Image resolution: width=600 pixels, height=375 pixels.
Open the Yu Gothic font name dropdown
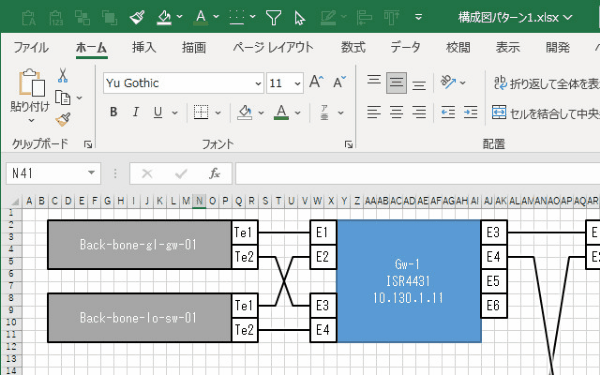(258, 83)
